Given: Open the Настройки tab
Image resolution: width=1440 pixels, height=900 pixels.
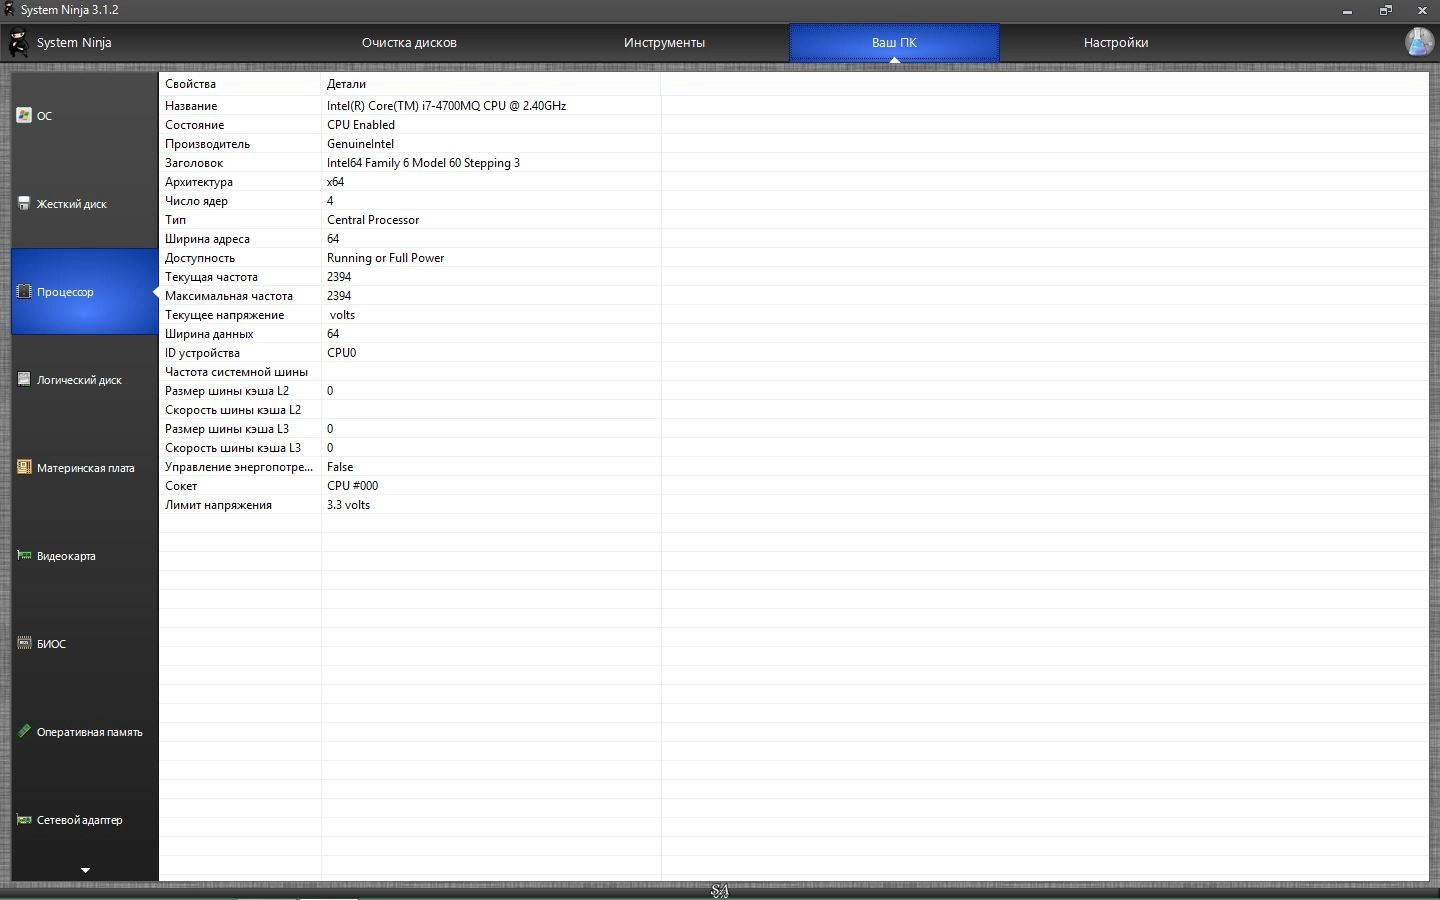Looking at the screenshot, I should (x=1116, y=43).
